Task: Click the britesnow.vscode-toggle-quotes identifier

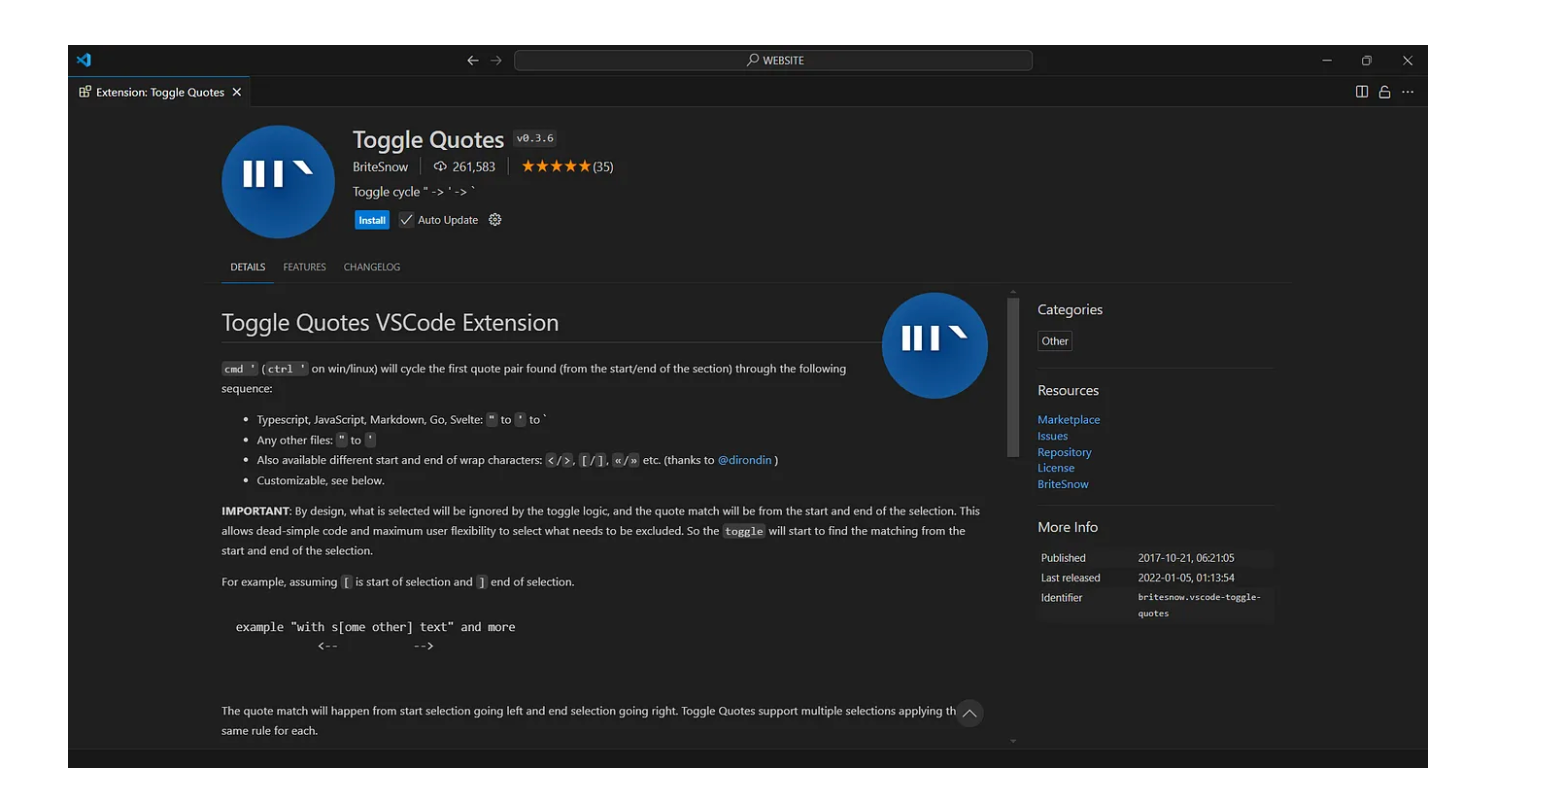Action: coord(1199,605)
